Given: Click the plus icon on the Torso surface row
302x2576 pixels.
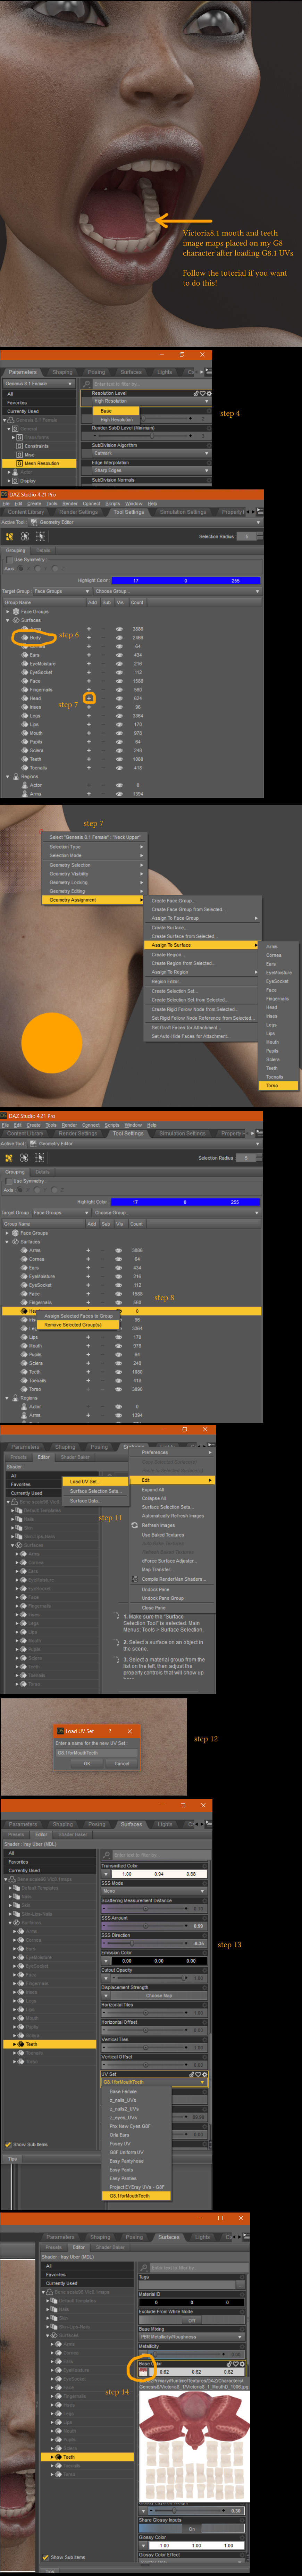Looking at the screenshot, I should (x=89, y=1389).
